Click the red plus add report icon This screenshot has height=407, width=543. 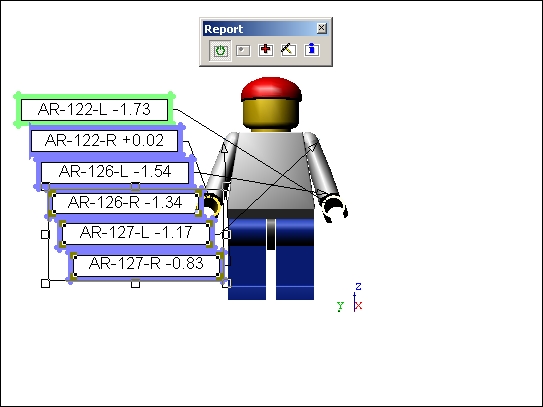coord(266,50)
